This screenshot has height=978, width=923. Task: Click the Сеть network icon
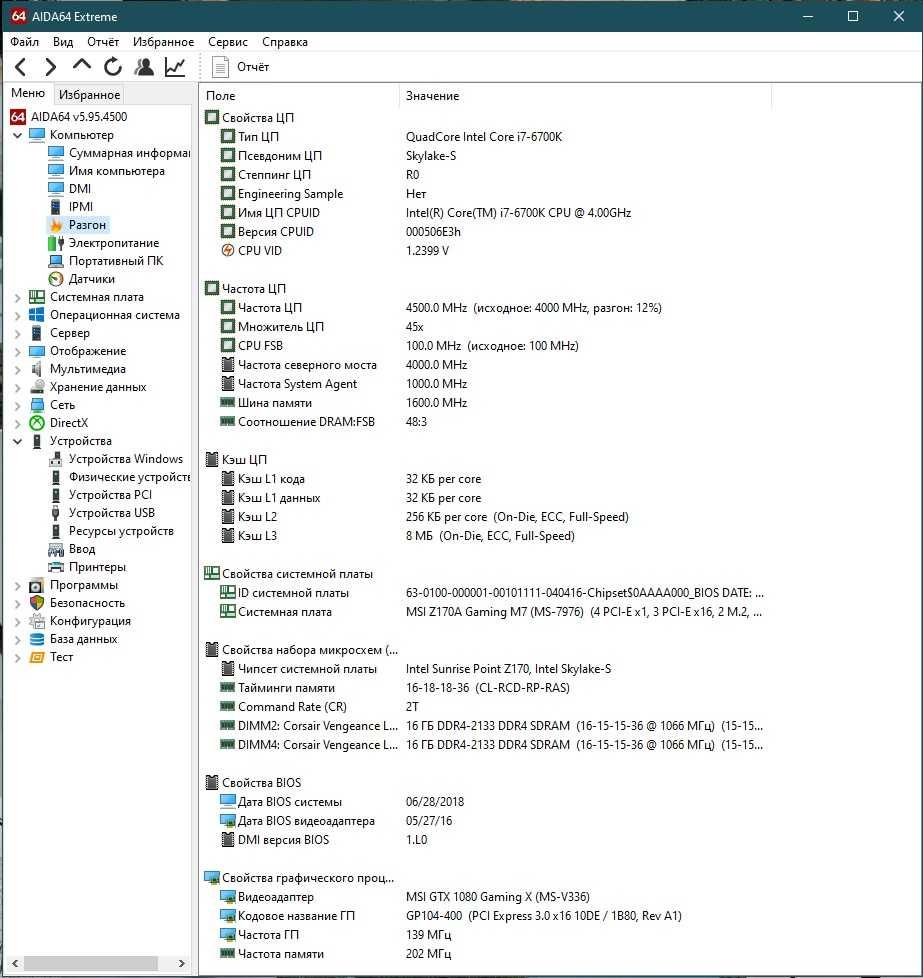pos(37,405)
